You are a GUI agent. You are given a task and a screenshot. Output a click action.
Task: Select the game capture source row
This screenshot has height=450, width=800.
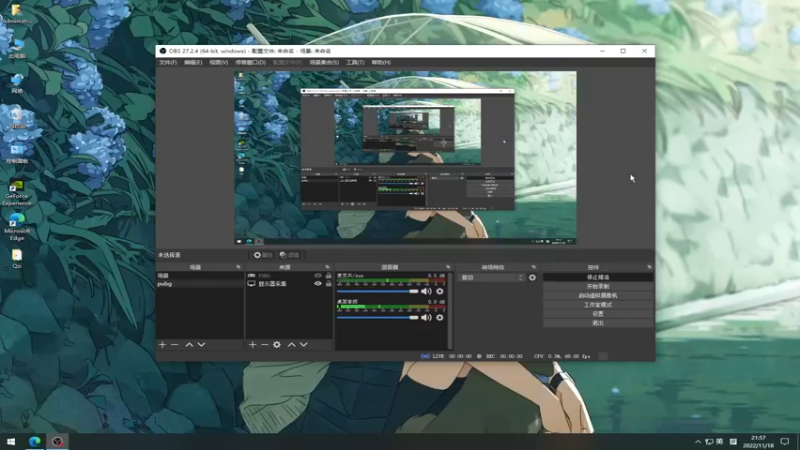289,276
